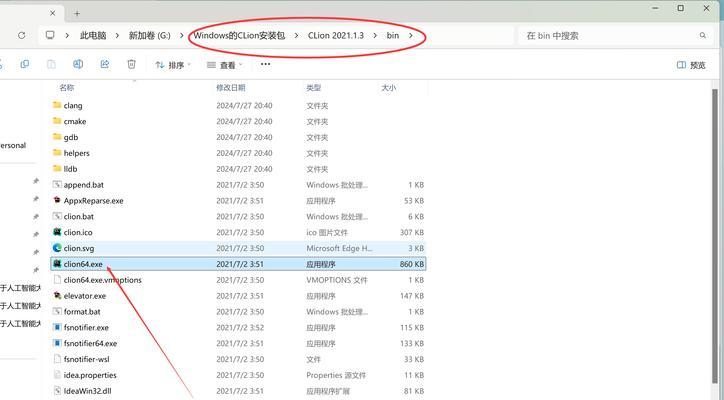
Task: Go to 新加卷 (G:) in the breadcrumb
Action: (150, 36)
